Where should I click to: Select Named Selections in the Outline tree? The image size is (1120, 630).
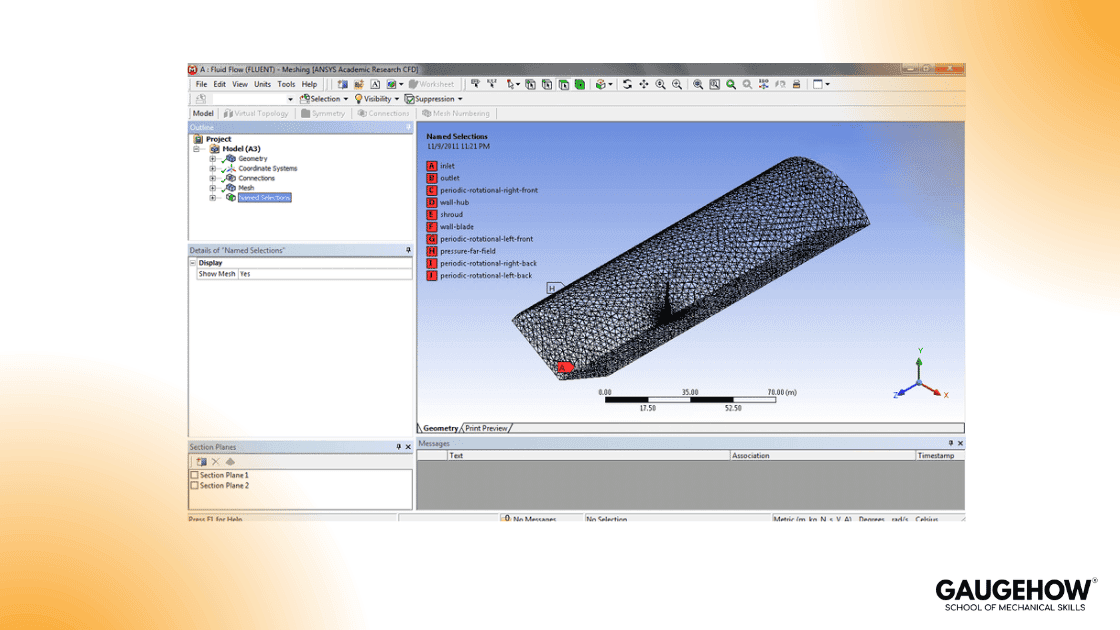click(264, 197)
